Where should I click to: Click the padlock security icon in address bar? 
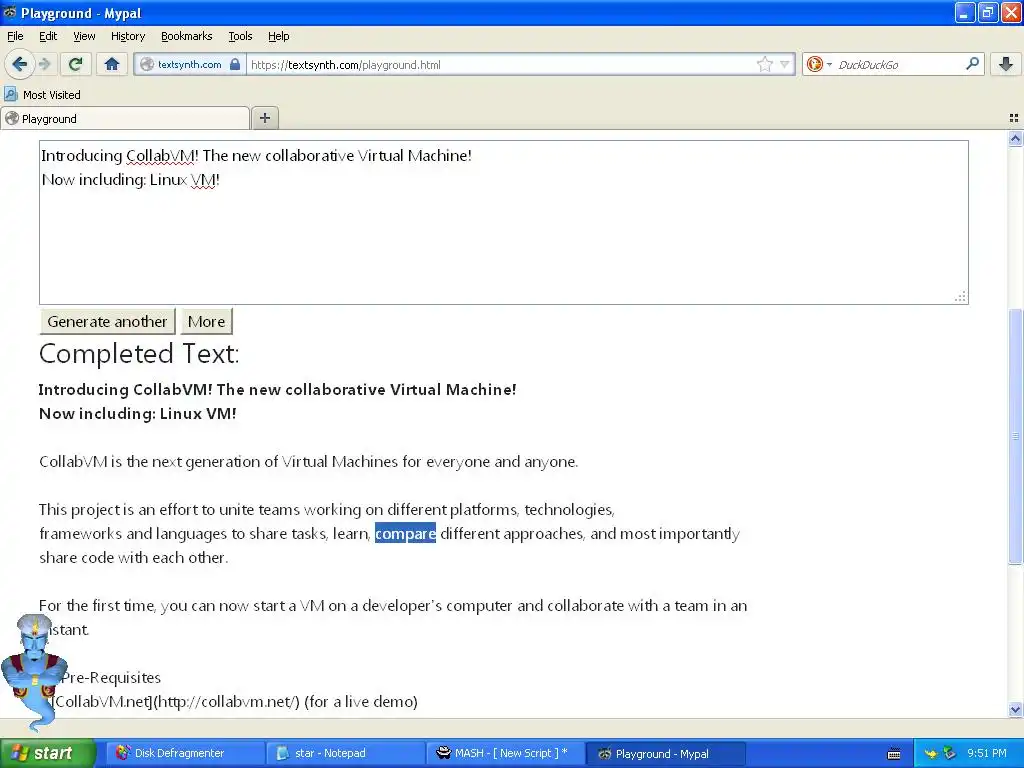[x=235, y=64]
